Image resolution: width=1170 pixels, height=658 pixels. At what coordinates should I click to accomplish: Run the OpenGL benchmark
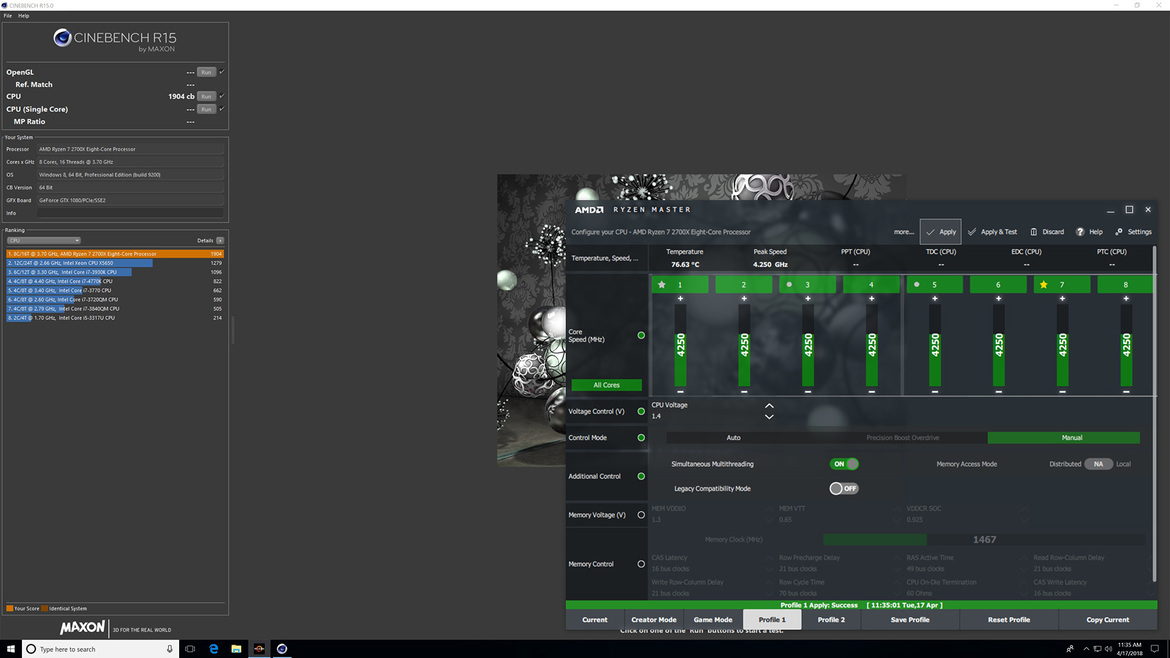207,72
